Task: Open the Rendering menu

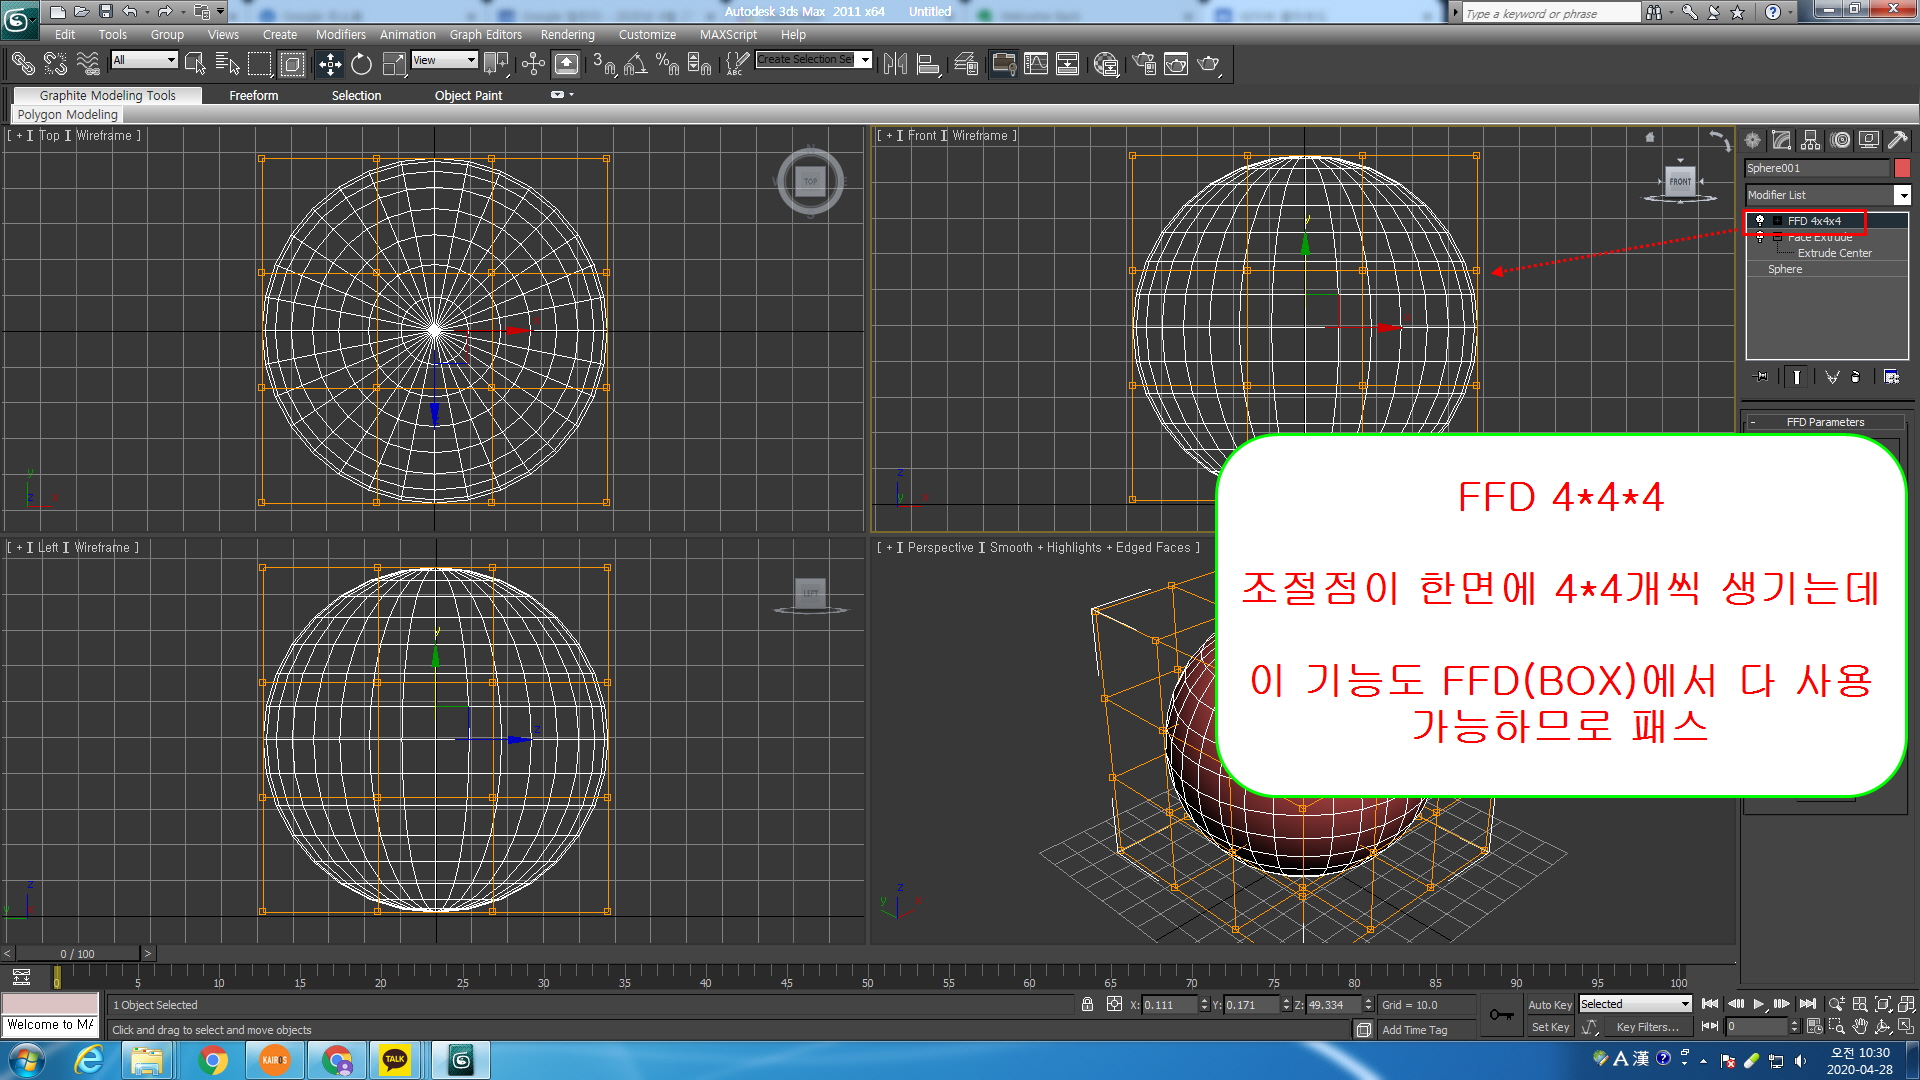Action: (x=567, y=34)
